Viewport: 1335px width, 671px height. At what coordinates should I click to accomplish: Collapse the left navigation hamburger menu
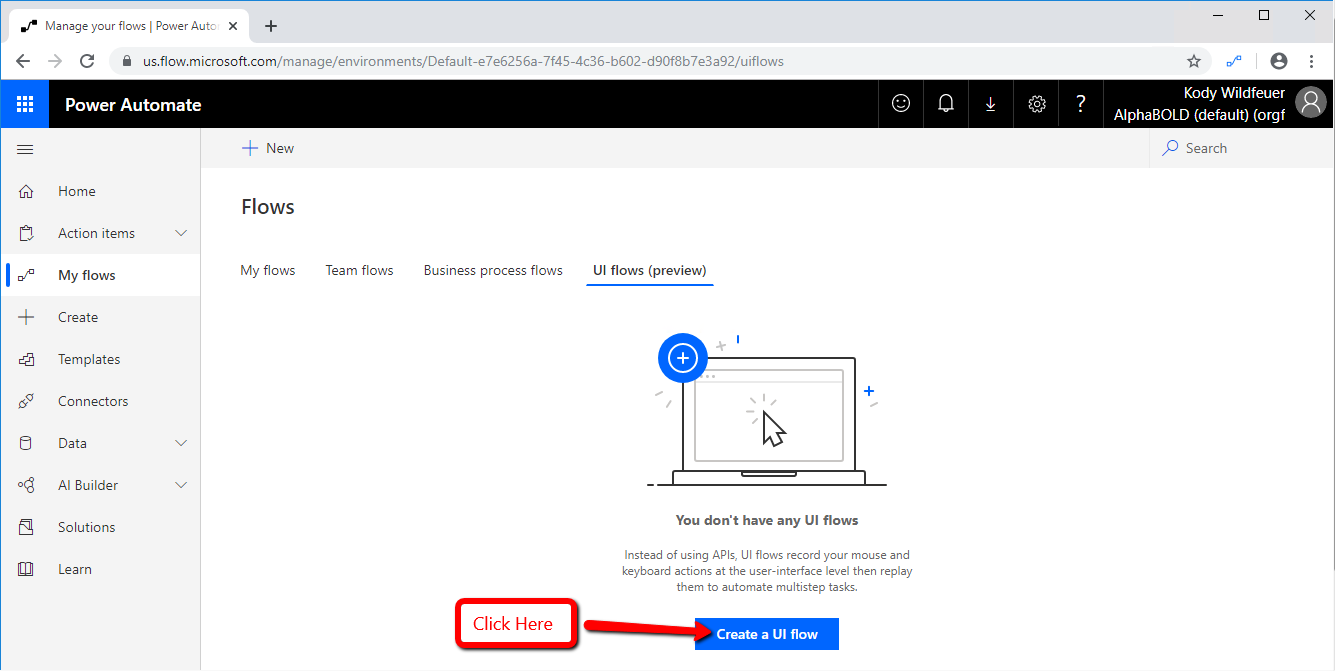pyautogui.click(x=25, y=149)
